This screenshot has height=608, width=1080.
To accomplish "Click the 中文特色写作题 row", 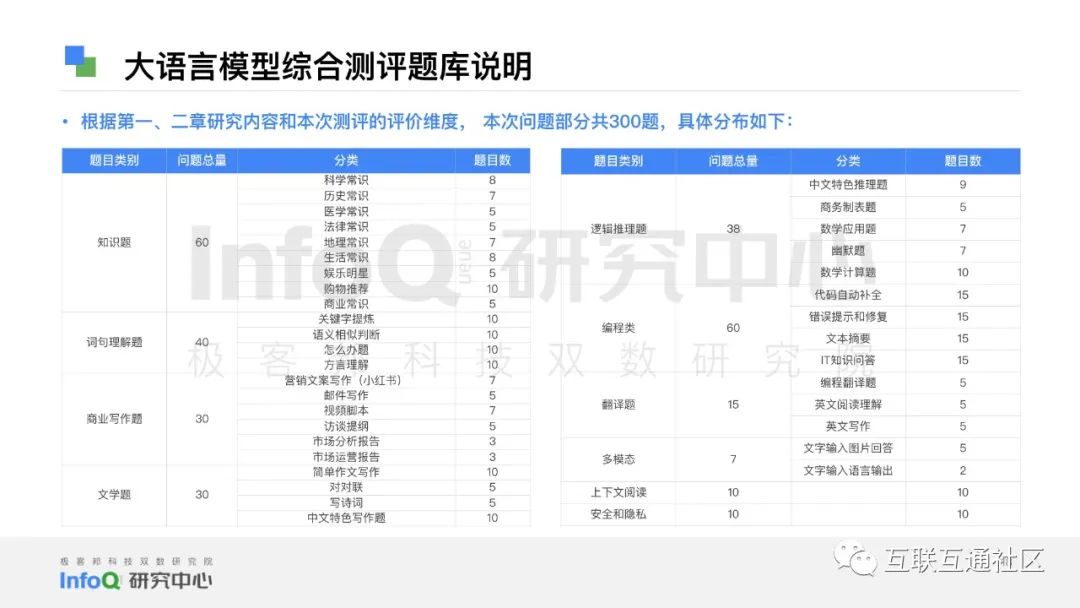I will click(384, 518).
